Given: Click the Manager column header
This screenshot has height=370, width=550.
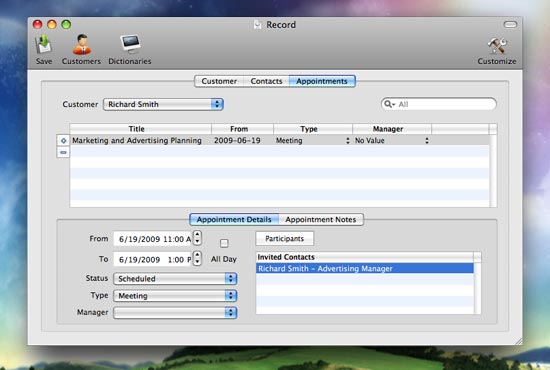Looking at the screenshot, I should [x=392, y=129].
